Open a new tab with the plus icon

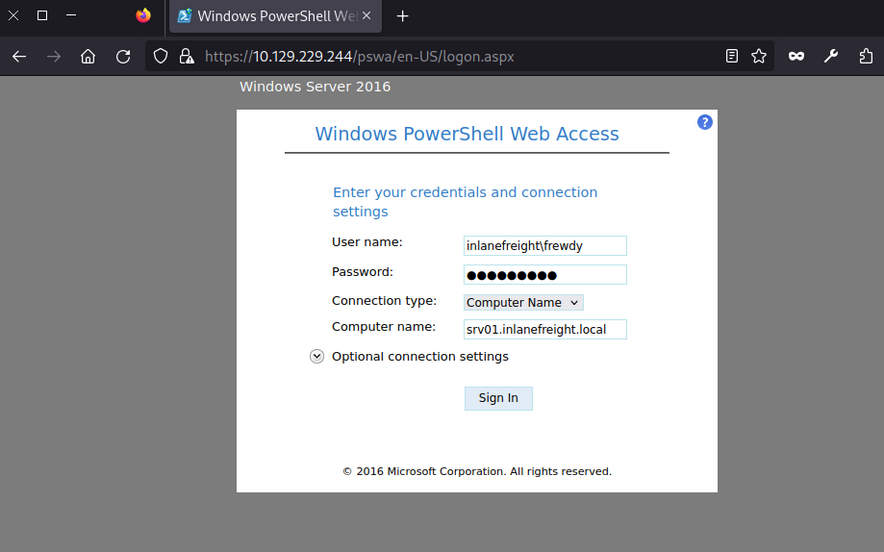coord(403,16)
